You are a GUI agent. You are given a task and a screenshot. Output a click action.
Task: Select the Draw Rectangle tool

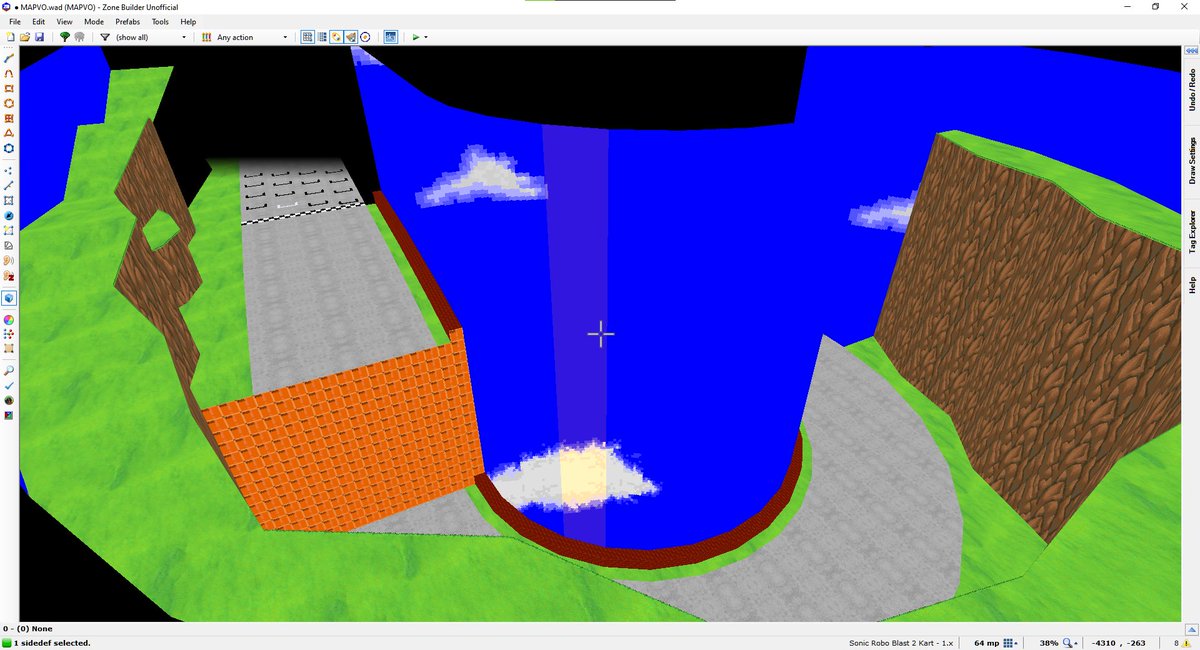(x=9, y=88)
